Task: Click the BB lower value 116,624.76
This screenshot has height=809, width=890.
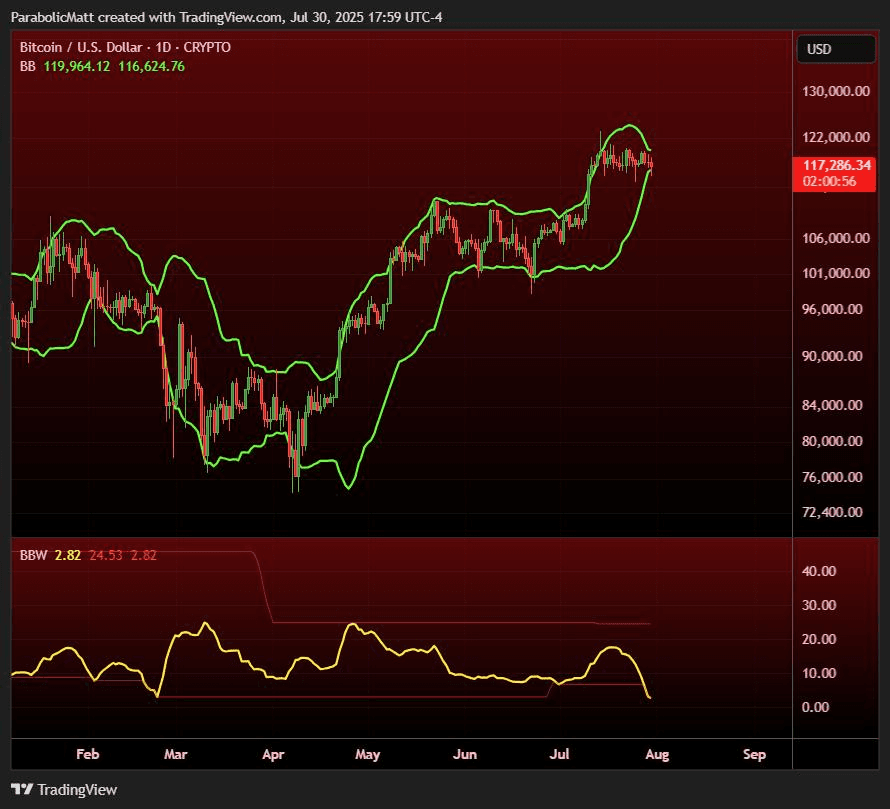Action: [152, 66]
